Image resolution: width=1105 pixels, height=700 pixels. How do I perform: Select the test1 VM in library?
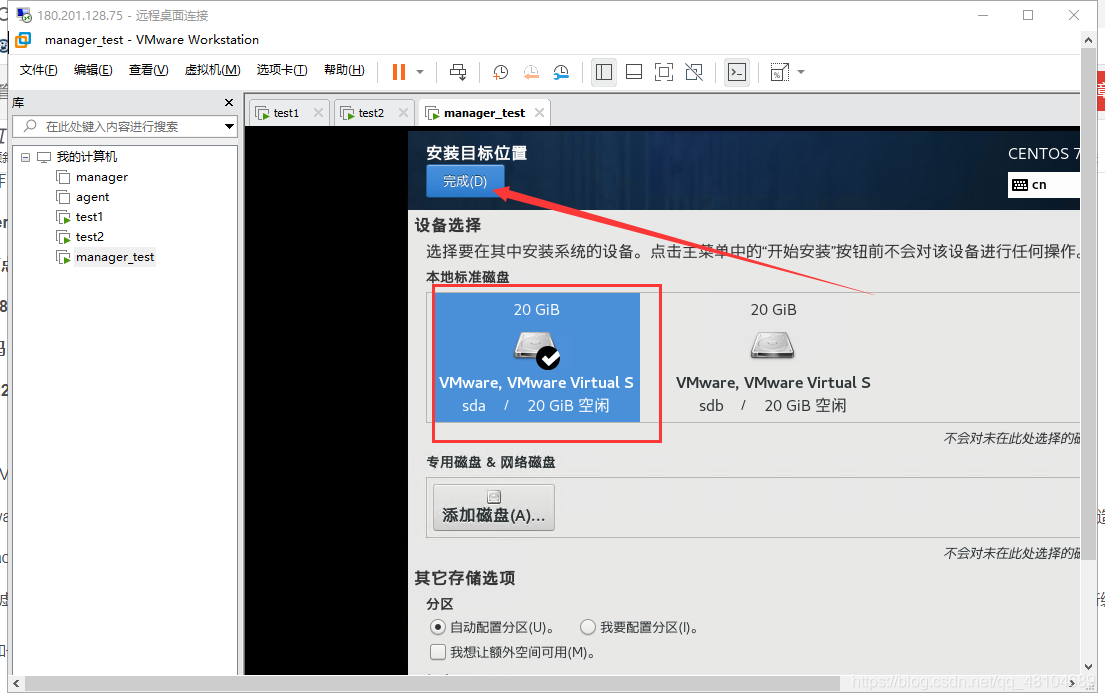pyautogui.click(x=89, y=216)
